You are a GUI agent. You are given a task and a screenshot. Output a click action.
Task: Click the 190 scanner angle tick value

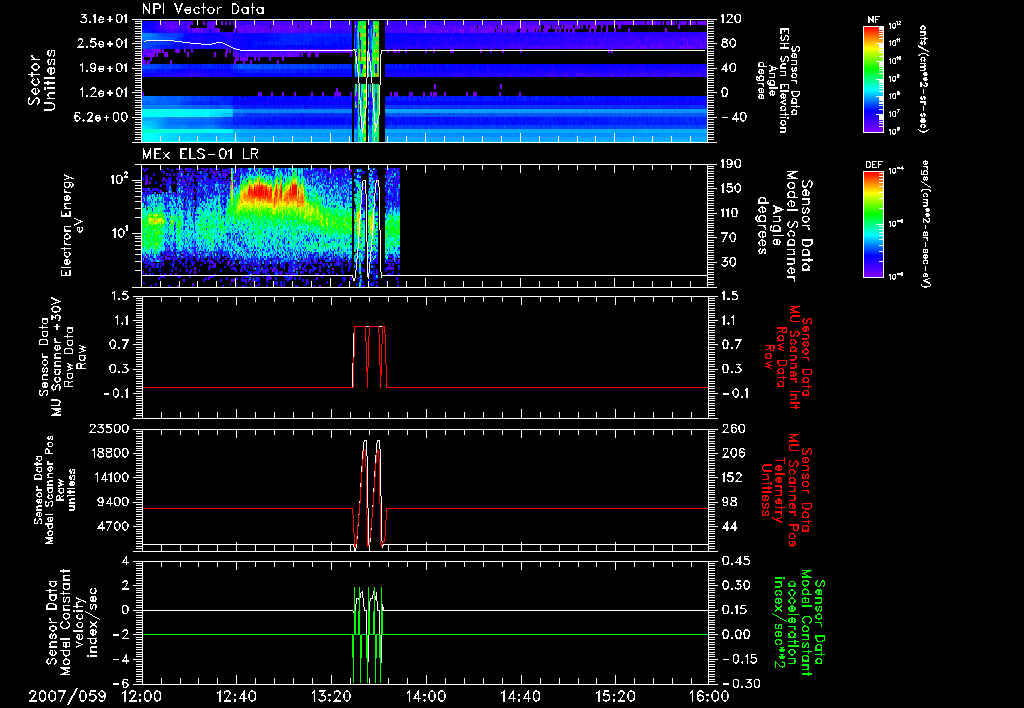(732, 164)
